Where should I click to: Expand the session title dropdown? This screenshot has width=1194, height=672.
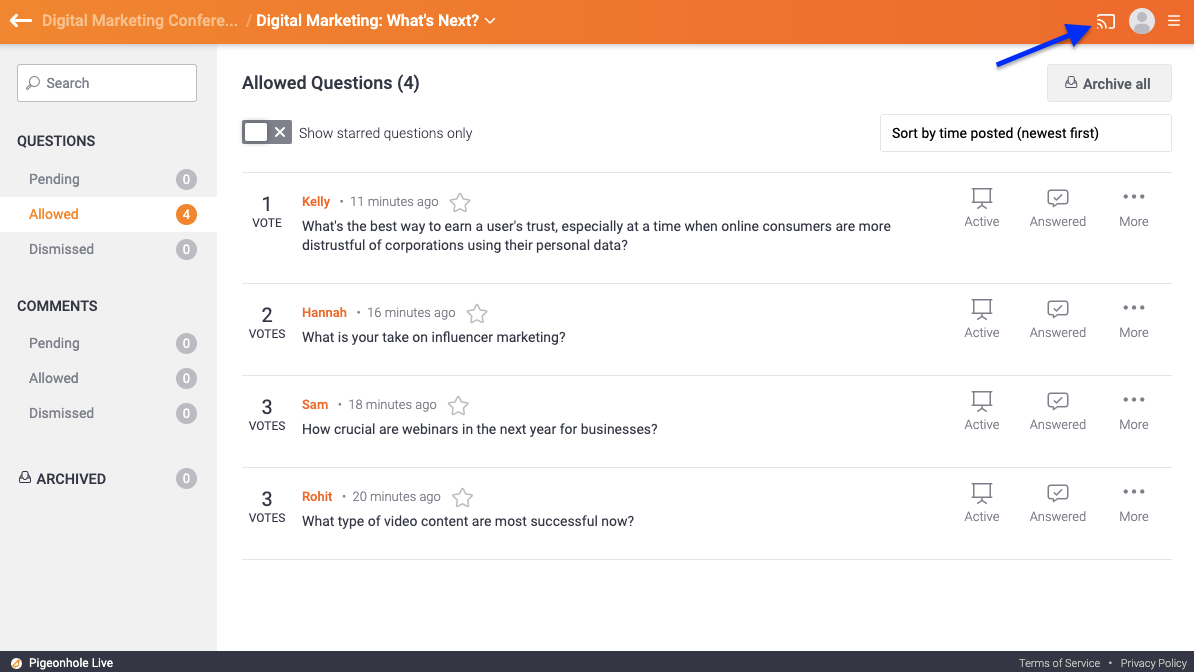point(490,21)
